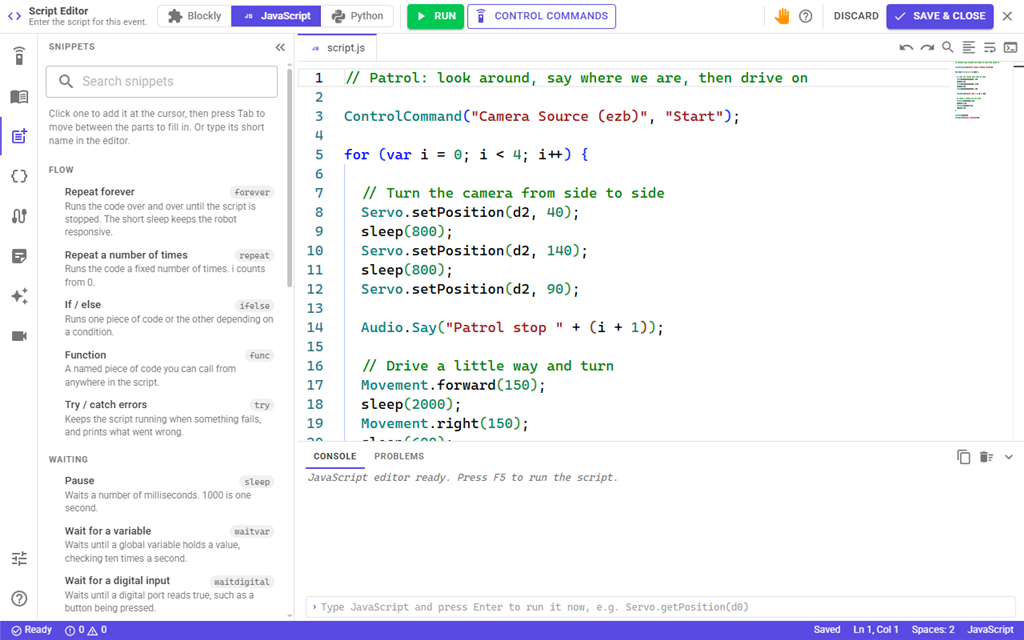Open find in the editor
1024x640 pixels.
pos(948,47)
